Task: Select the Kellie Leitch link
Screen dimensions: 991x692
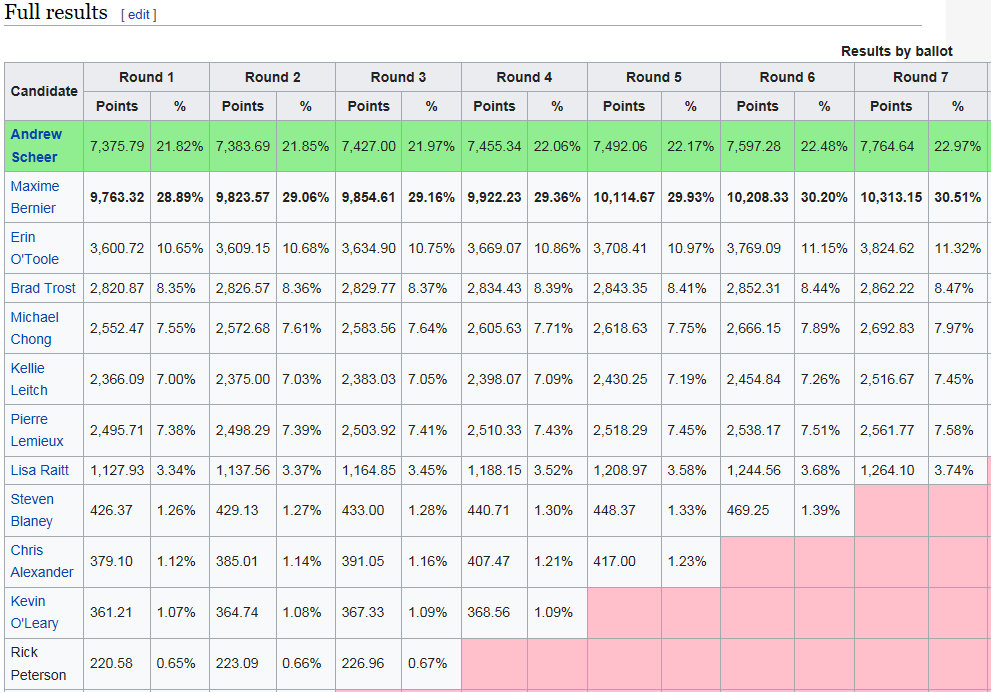Action: [29, 379]
